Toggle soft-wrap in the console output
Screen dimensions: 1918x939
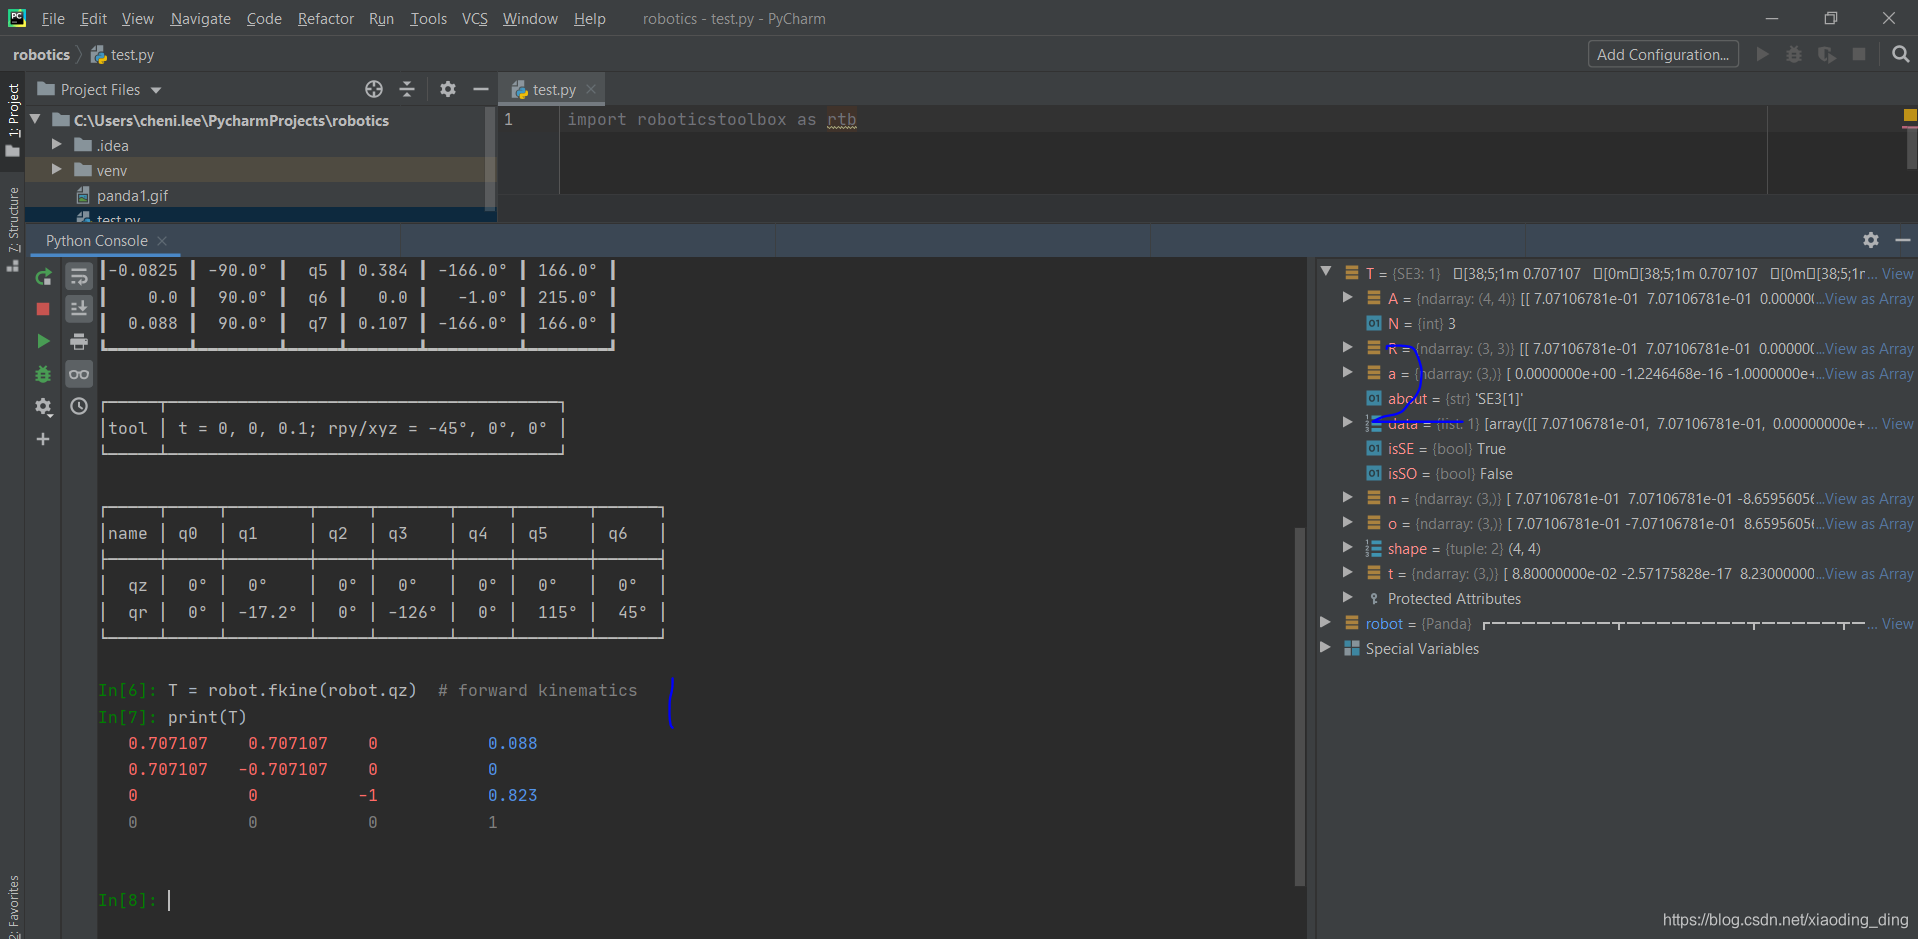[79, 277]
